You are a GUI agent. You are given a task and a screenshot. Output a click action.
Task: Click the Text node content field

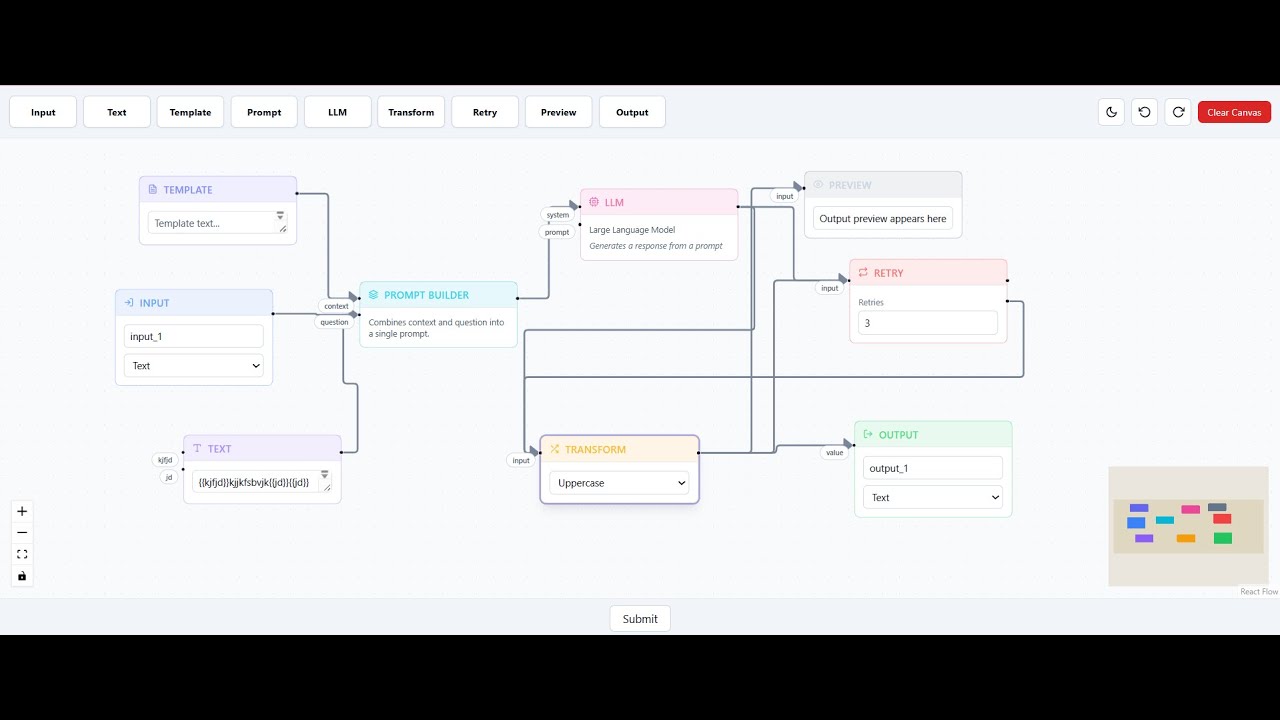pos(262,481)
